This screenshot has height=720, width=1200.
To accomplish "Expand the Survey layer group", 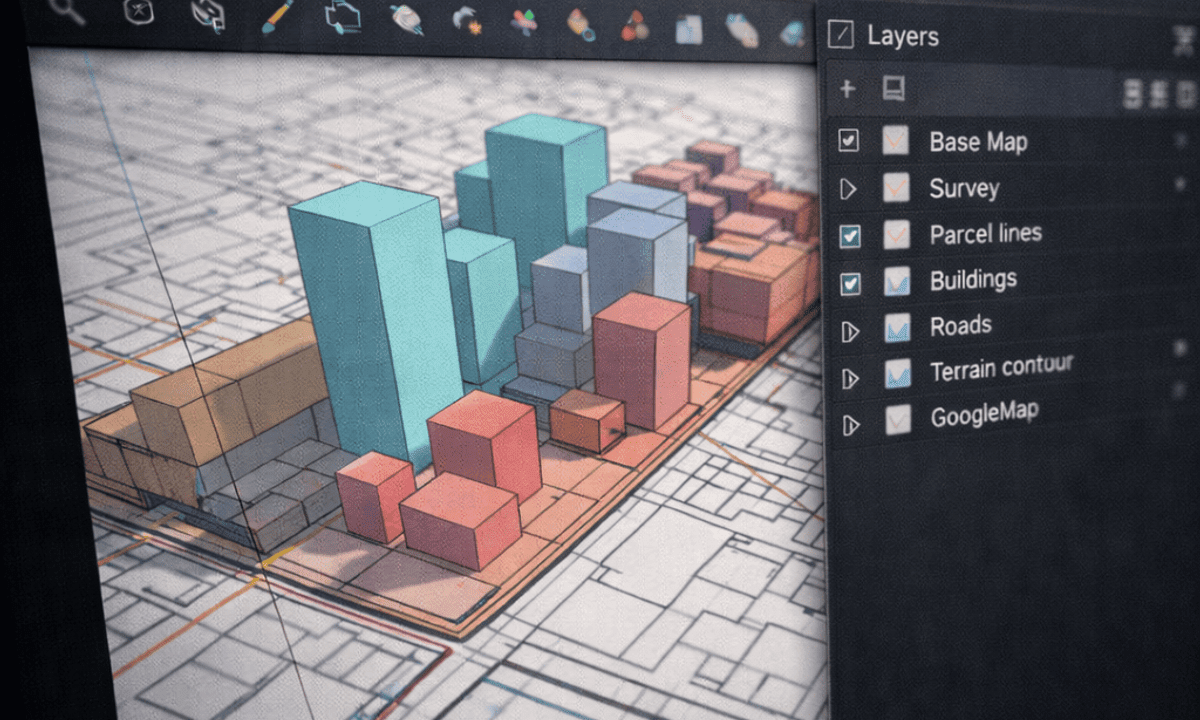I will pyautogui.click(x=850, y=188).
